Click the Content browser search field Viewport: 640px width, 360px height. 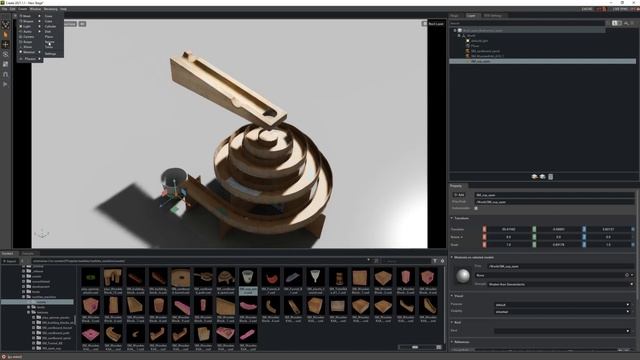tap(406, 261)
